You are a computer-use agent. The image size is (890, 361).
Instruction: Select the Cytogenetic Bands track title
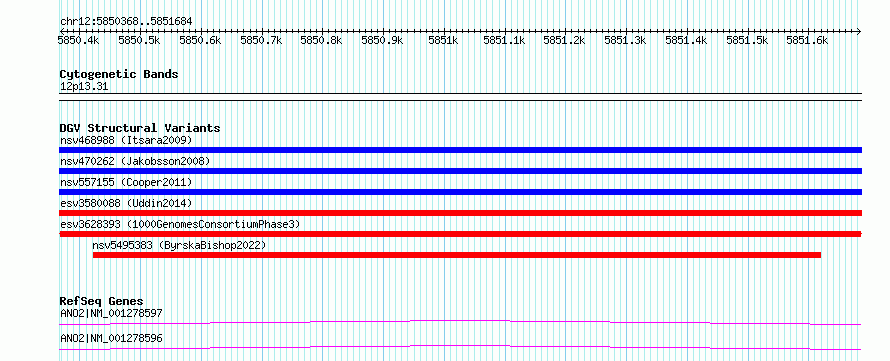[x=119, y=74]
